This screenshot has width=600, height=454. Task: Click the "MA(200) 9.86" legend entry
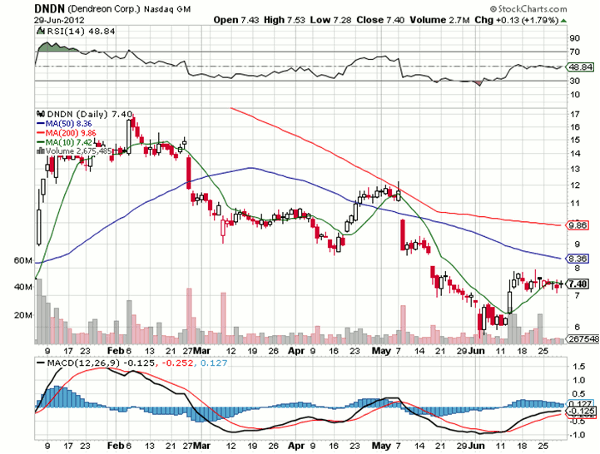pyautogui.click(x=71, y=133)
